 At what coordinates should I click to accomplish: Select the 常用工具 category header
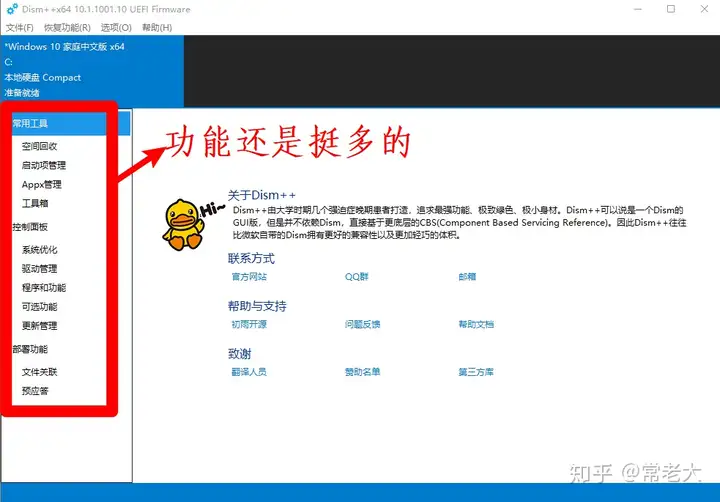click(x=66, y=124)
